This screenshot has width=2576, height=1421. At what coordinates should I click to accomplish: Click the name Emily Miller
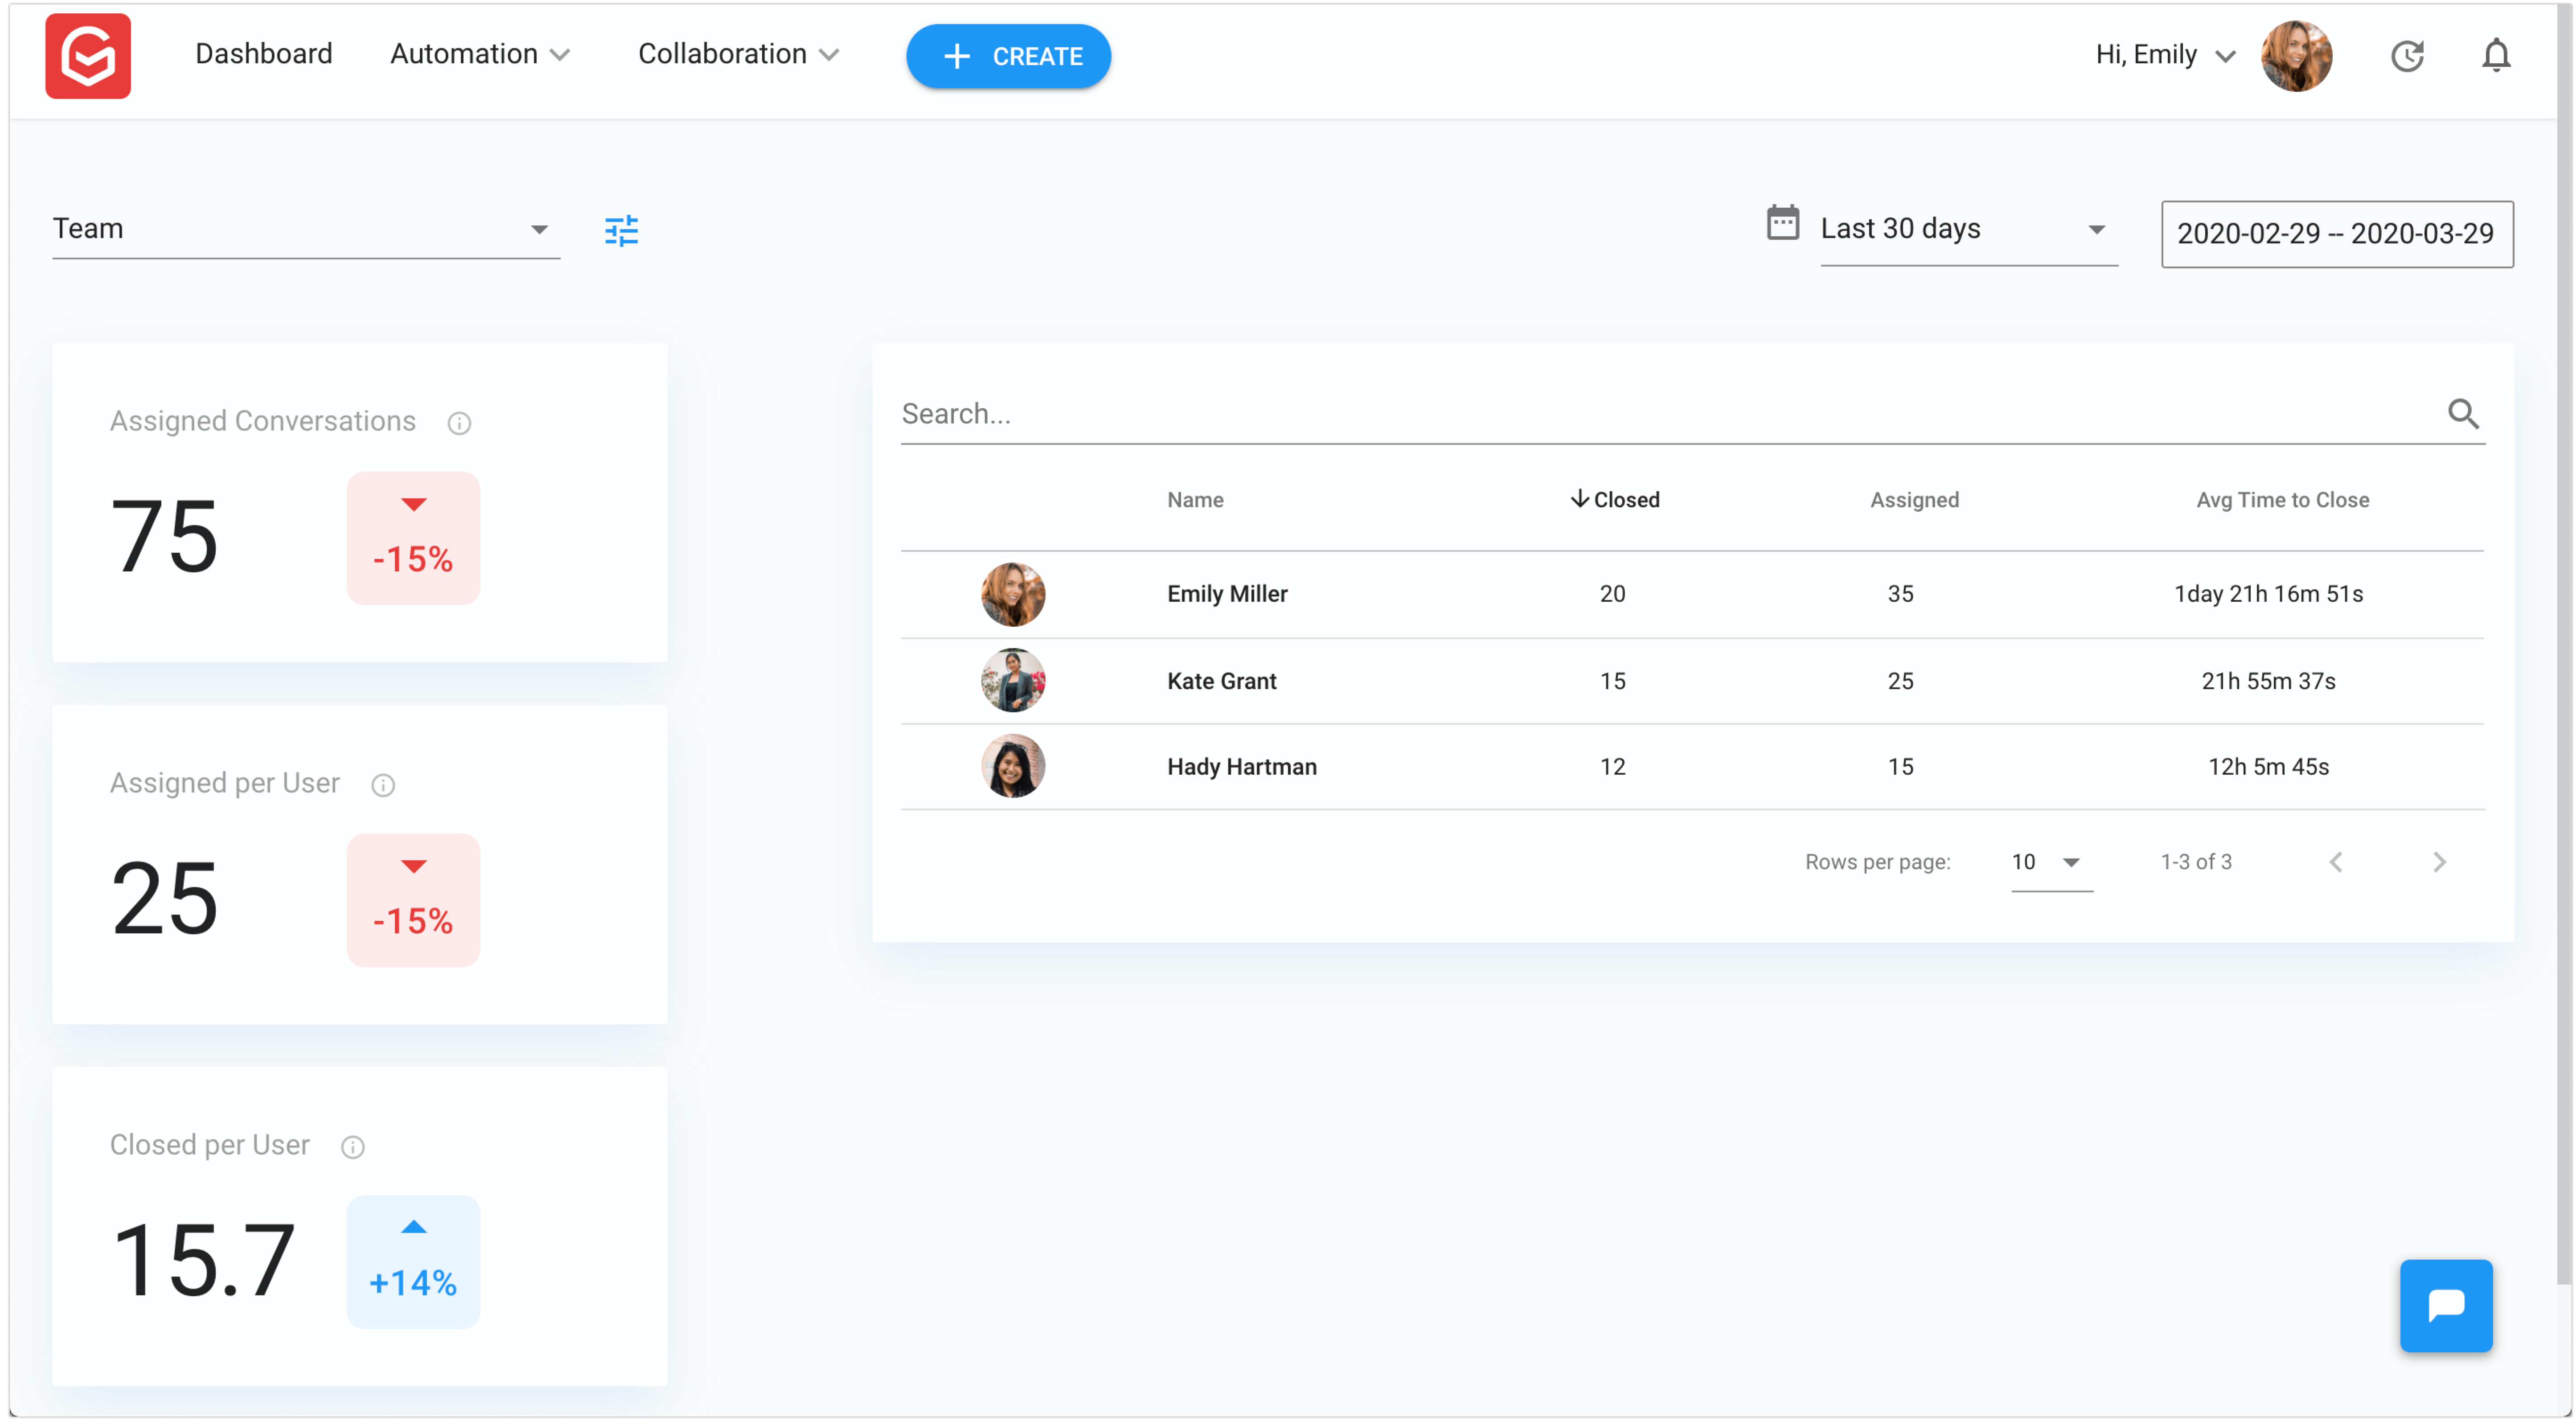tap(1227, 594)
